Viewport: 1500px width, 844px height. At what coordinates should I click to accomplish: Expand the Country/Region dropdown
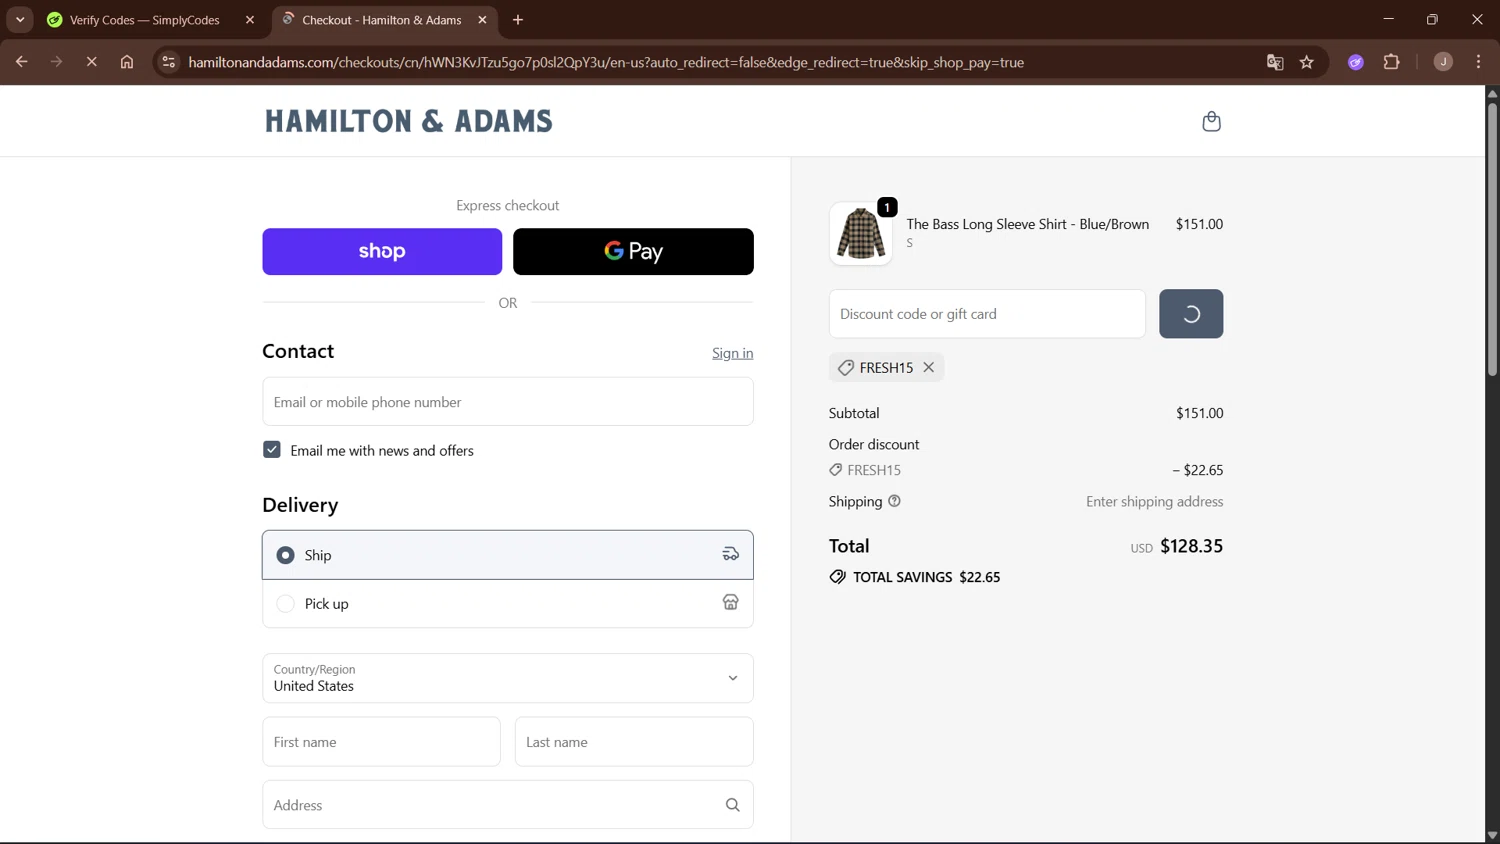point(508,678)
